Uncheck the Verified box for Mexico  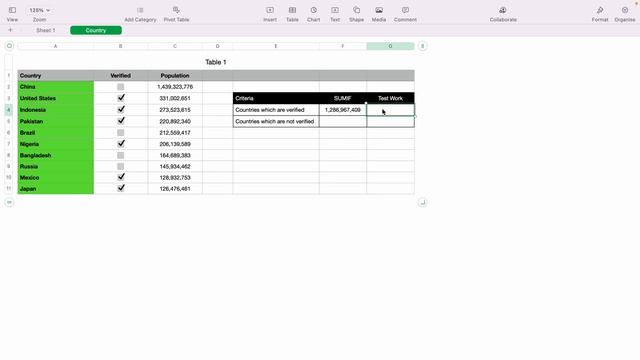[x=121, y=177]
